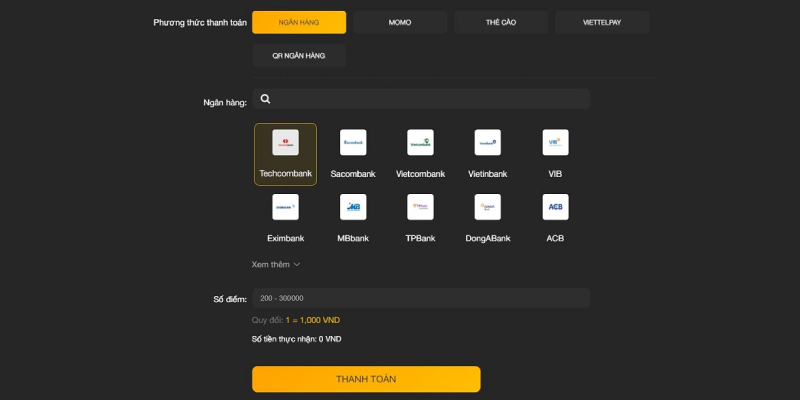Select the DongABank logo icon

488,207
